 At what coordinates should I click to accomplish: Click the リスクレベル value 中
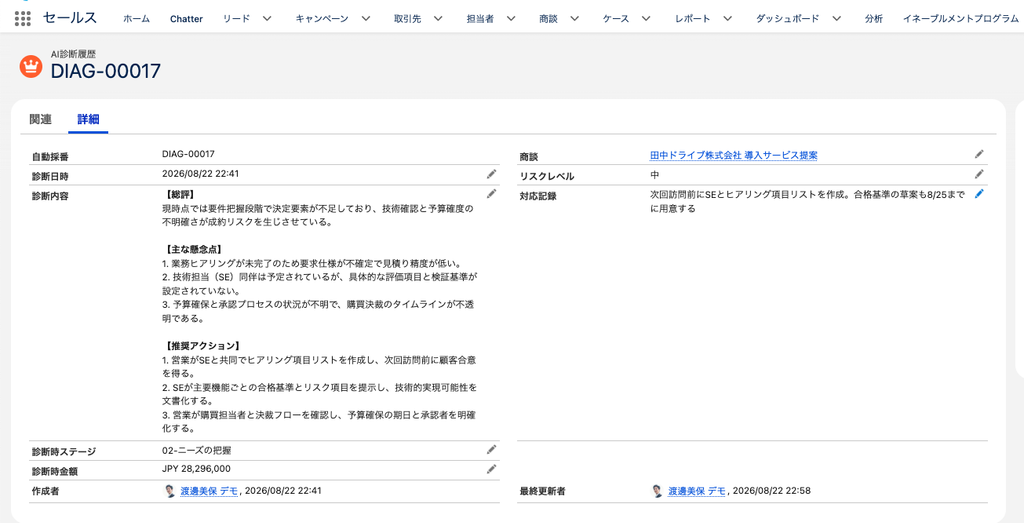coord(654,174)
